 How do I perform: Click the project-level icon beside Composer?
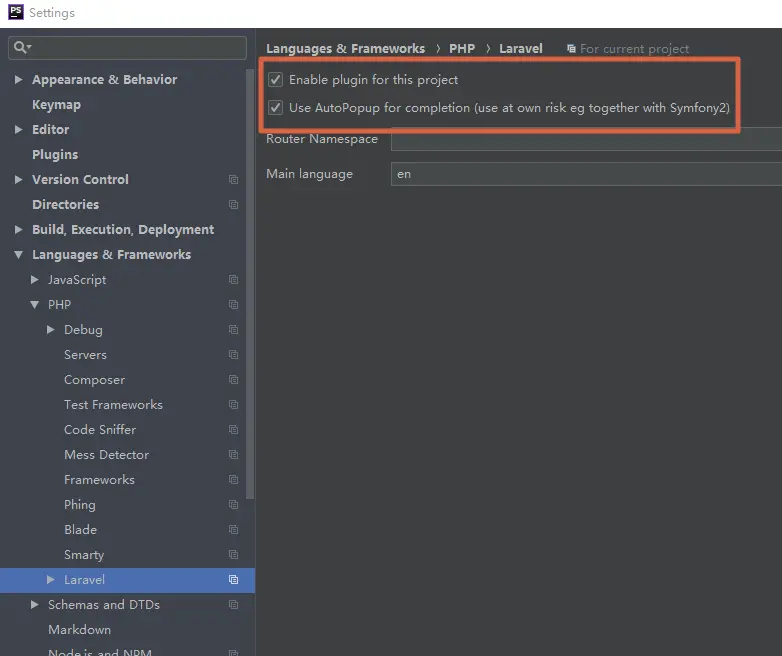click(233, 380)
